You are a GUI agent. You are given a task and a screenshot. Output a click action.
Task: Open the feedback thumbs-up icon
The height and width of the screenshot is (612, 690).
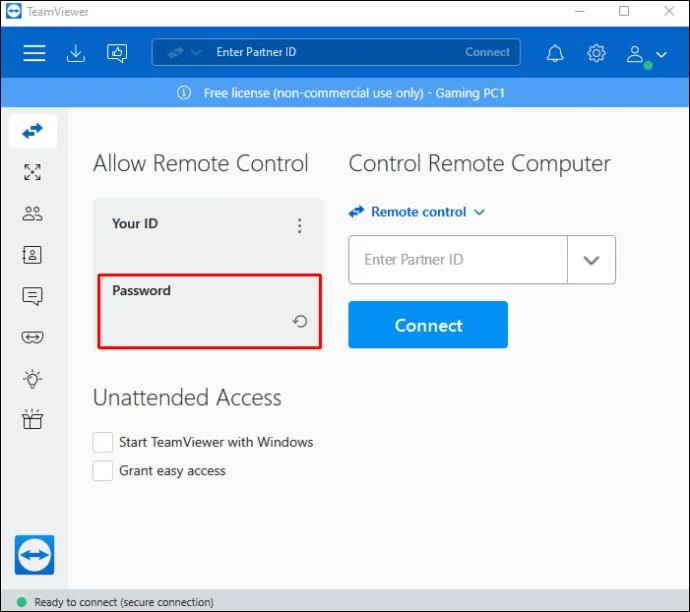pyautogui.click(x=117, y=53)
